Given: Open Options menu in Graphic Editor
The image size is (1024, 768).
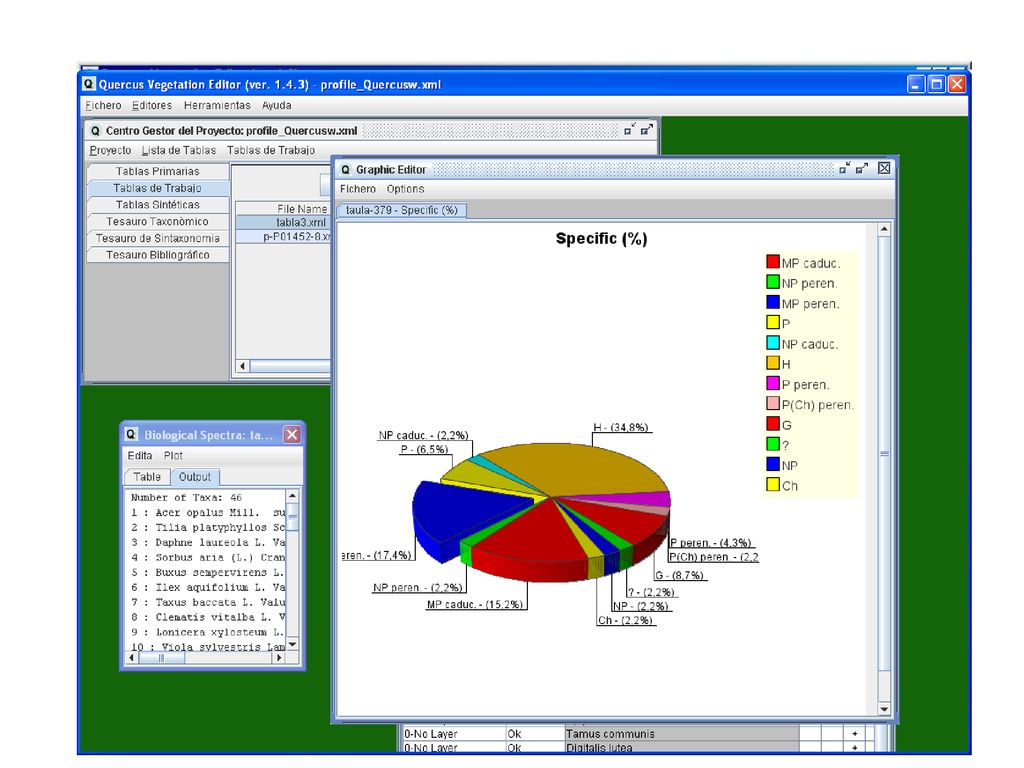Looking at the screenshot, I should (405, 189).
